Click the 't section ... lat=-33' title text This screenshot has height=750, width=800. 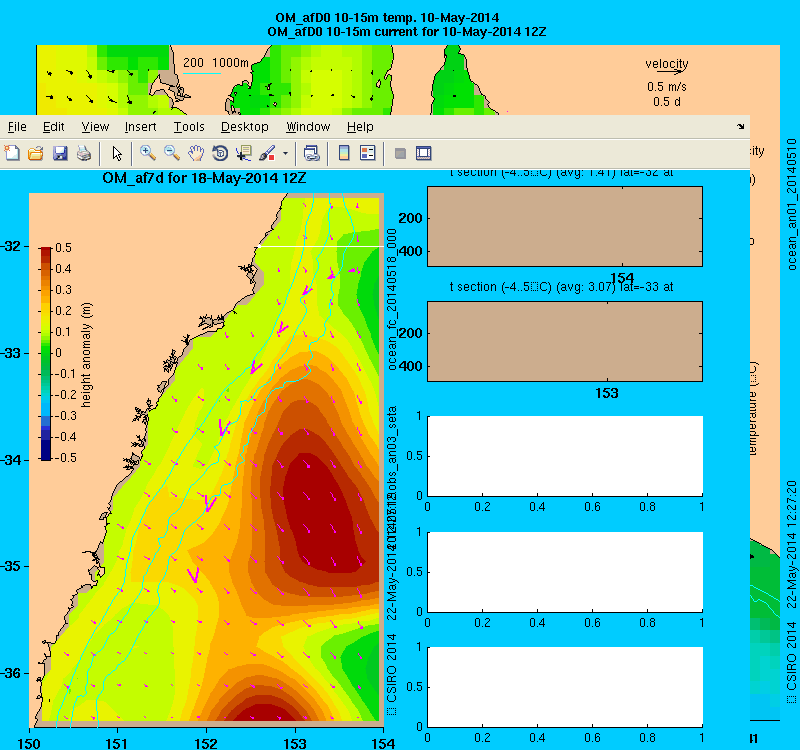pos(561,287)
